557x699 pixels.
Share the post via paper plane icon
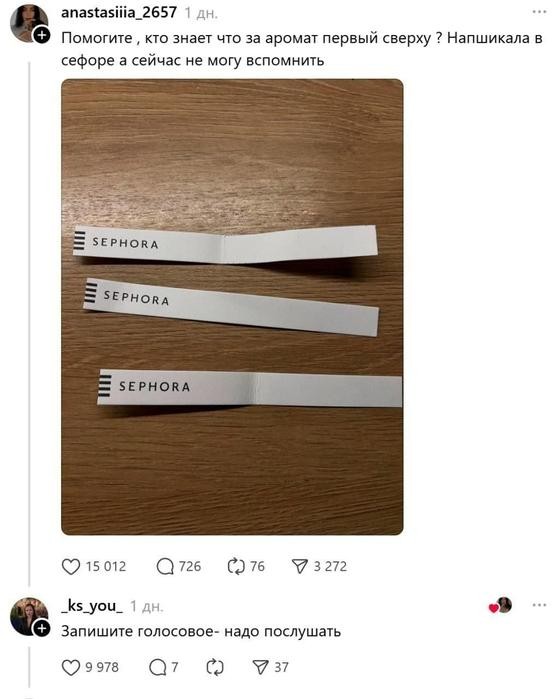pyautogui.click(x=300, y=567)
